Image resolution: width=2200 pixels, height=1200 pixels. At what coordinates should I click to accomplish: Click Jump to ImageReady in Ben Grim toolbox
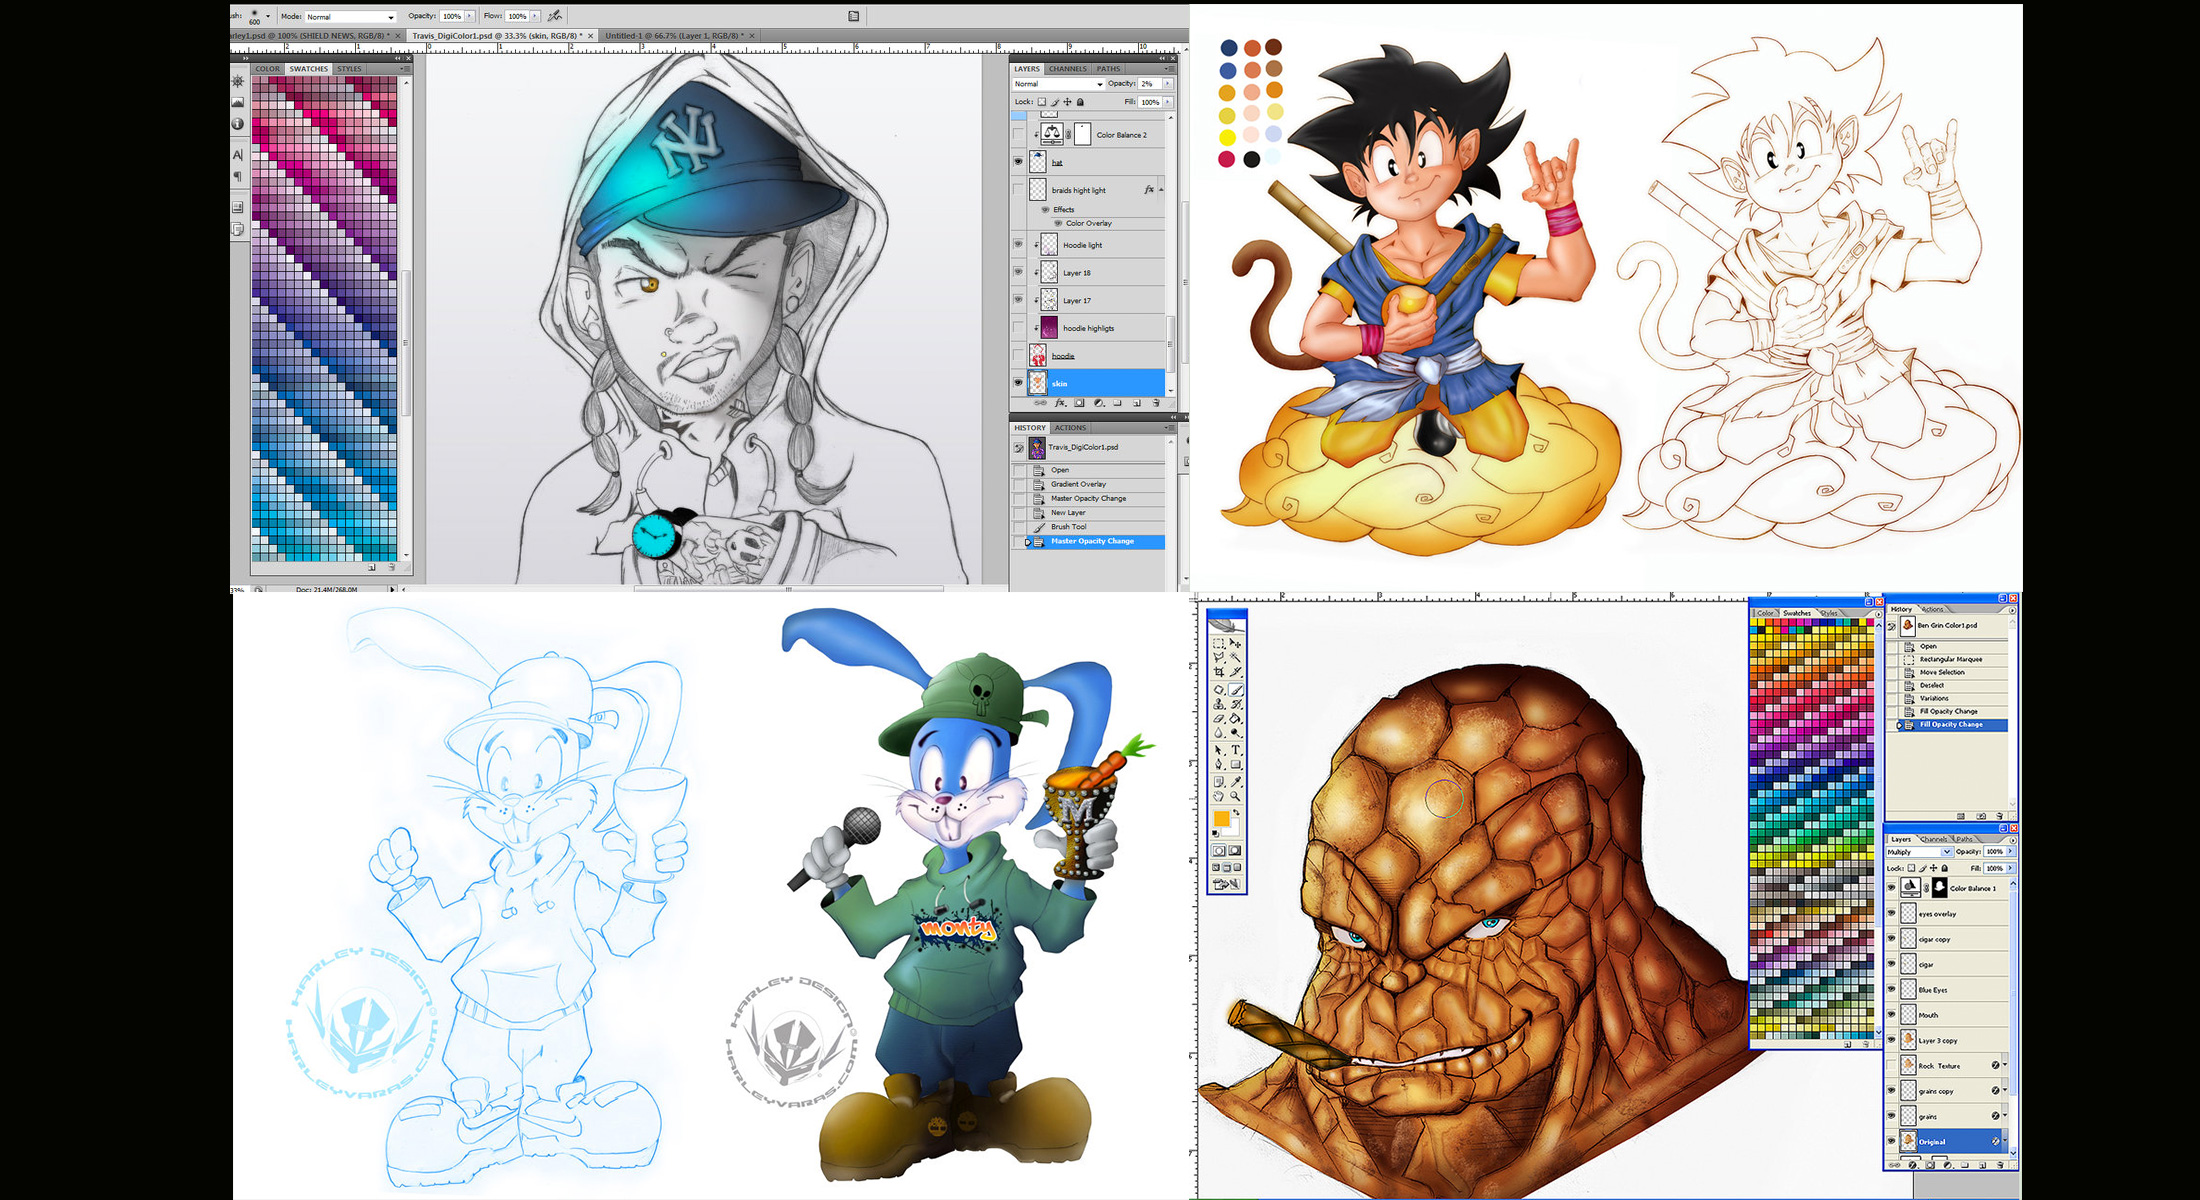click(1226, 884)
